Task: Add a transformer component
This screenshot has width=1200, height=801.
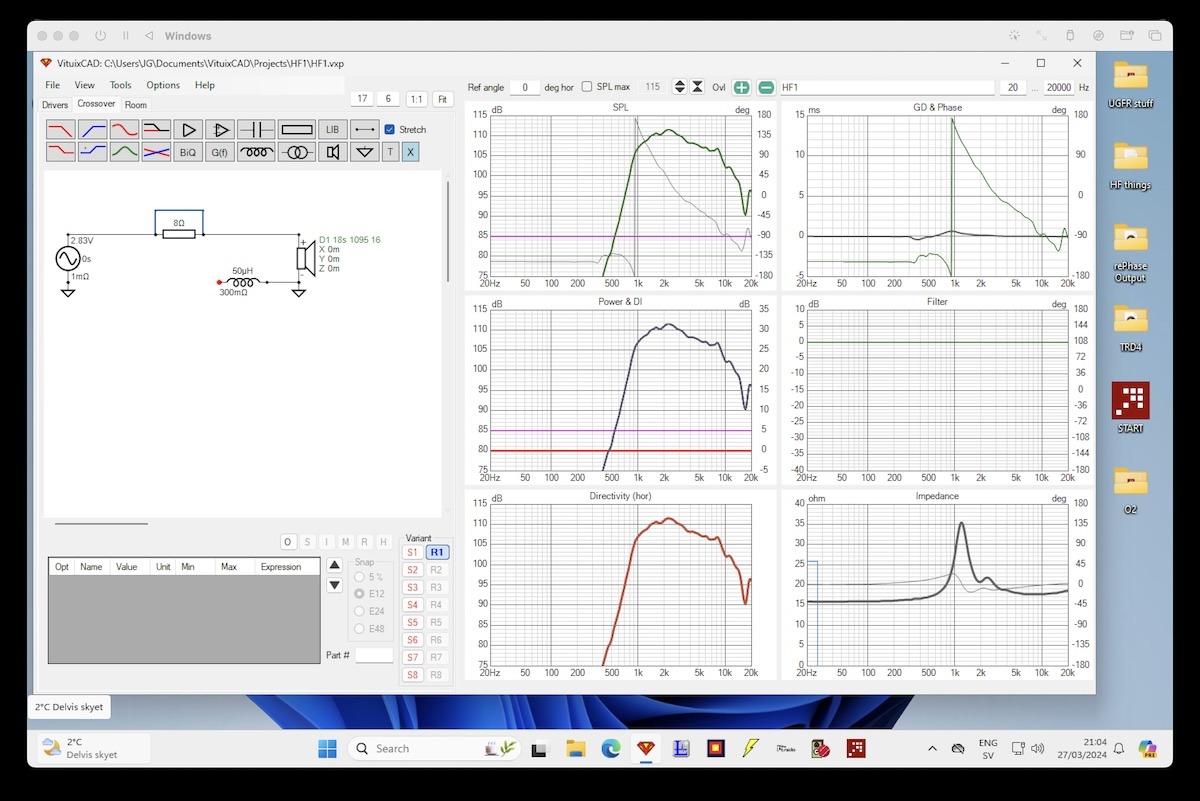Action: click(x=297, y=152)
